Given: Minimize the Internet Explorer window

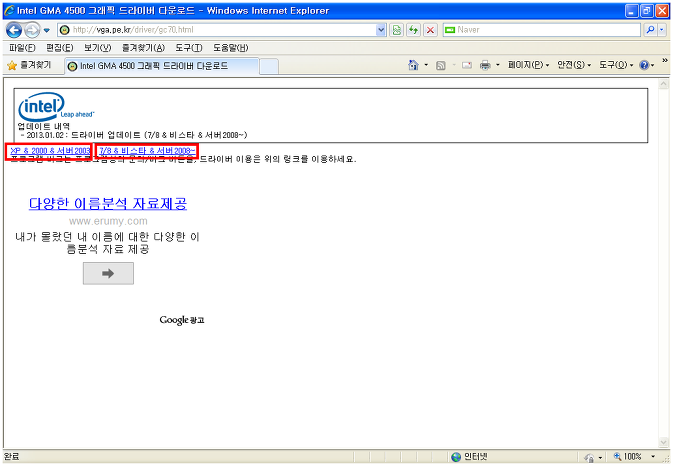Looking at the screenshot, I should tap(632, 11).
